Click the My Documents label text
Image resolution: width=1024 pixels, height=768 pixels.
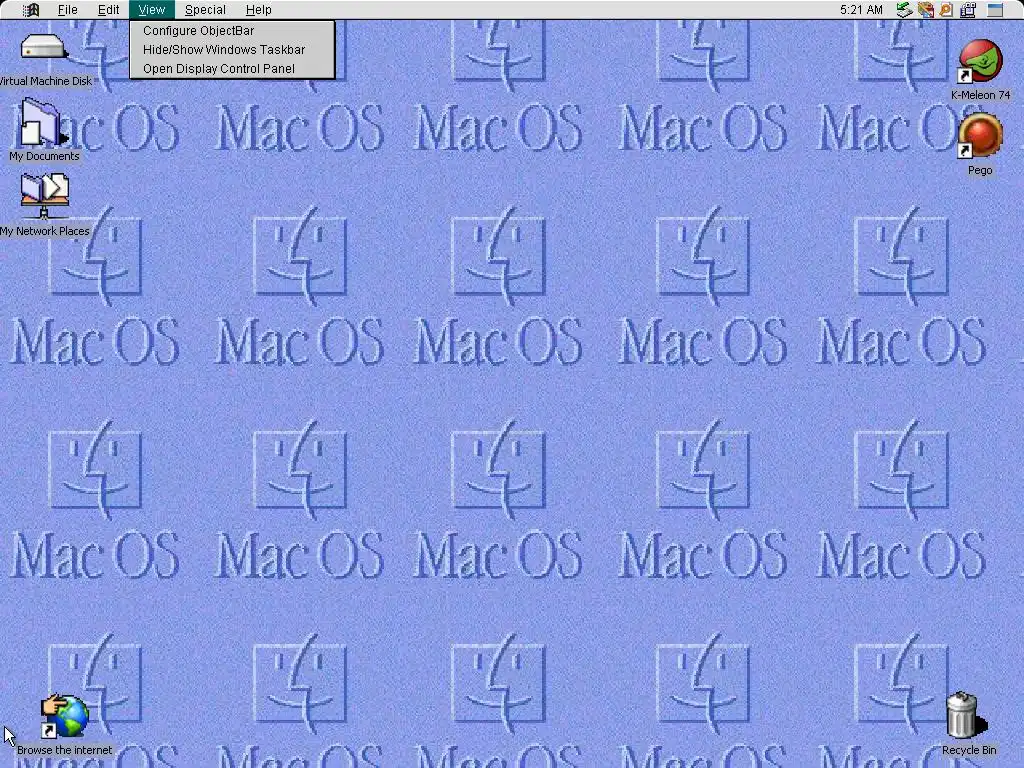(44, 156)
